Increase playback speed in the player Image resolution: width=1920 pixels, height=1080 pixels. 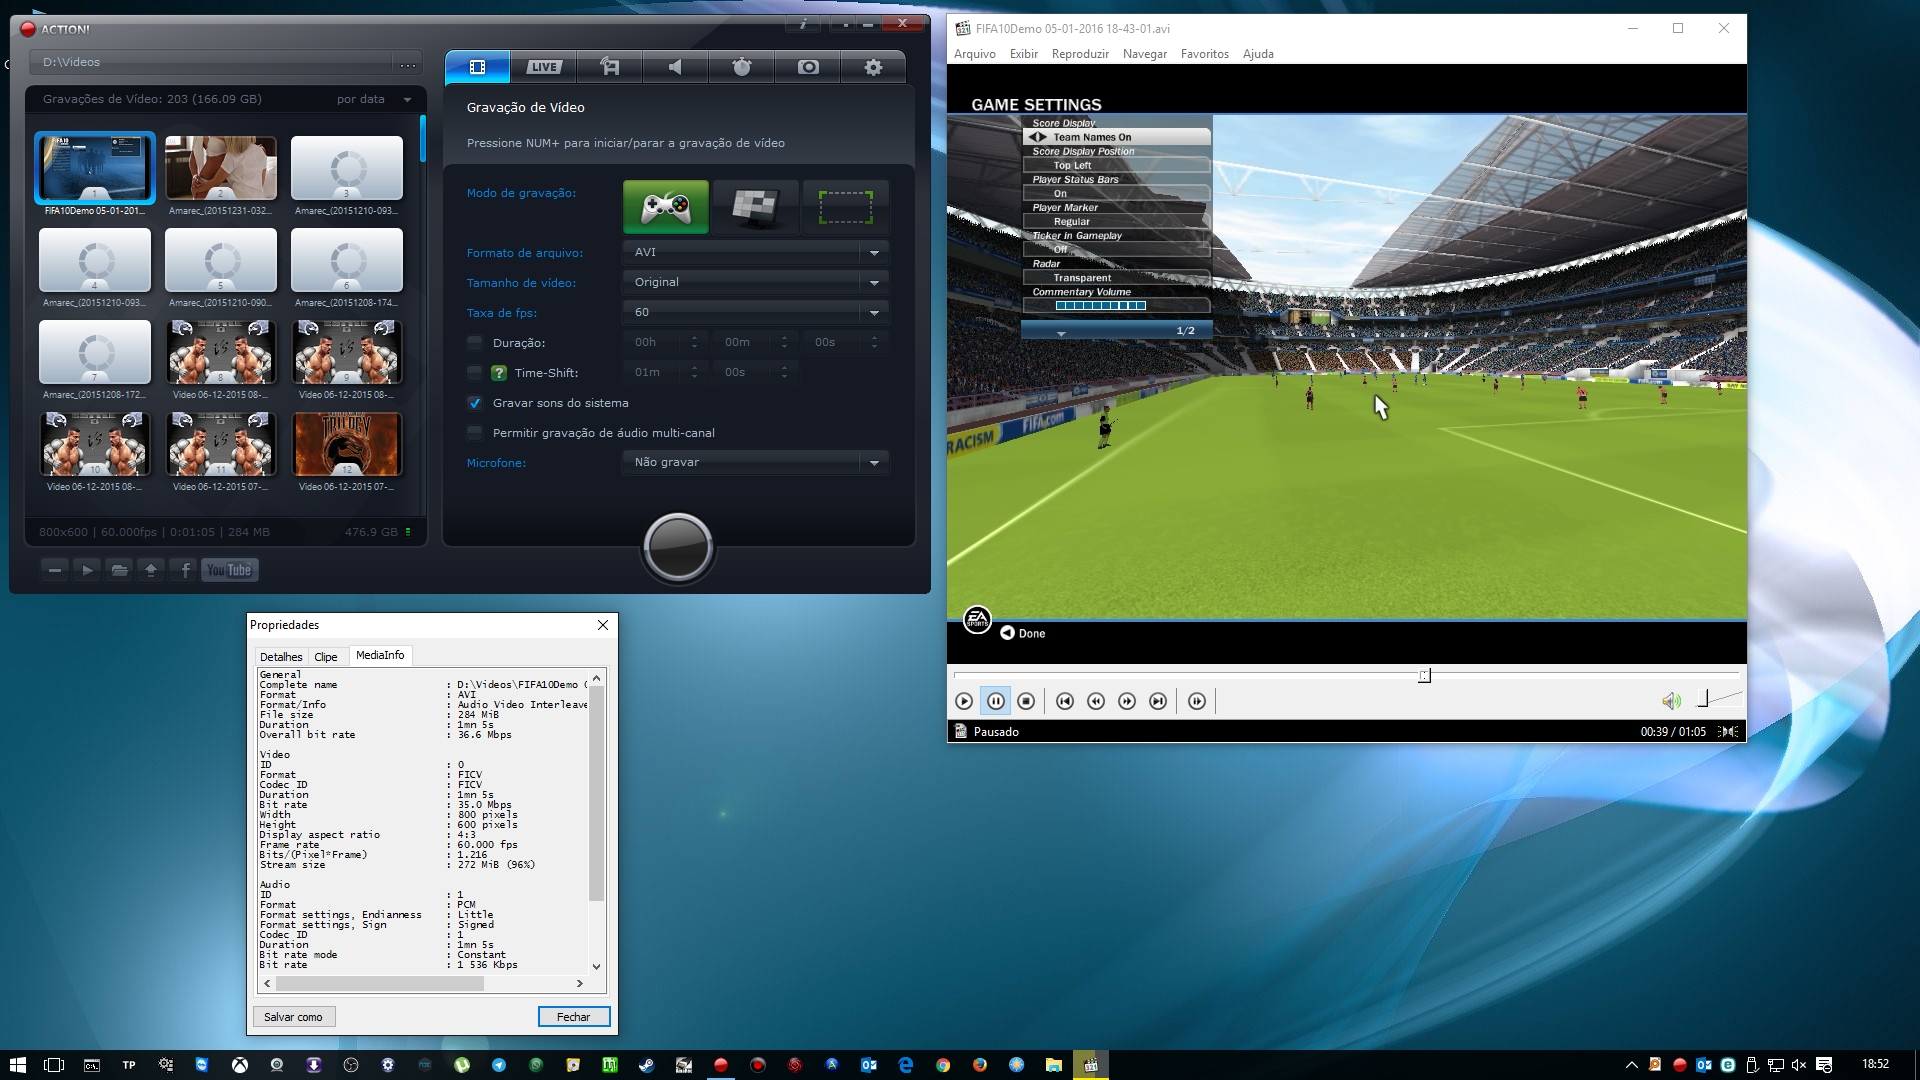[1127, 701]
